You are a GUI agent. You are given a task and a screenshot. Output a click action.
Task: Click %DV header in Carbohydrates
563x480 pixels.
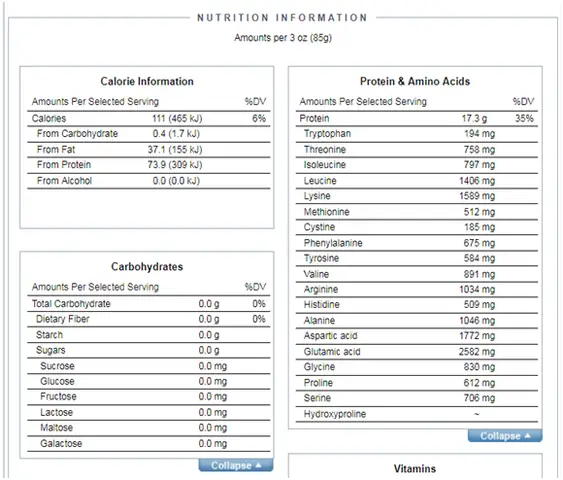tap(255, 287)
